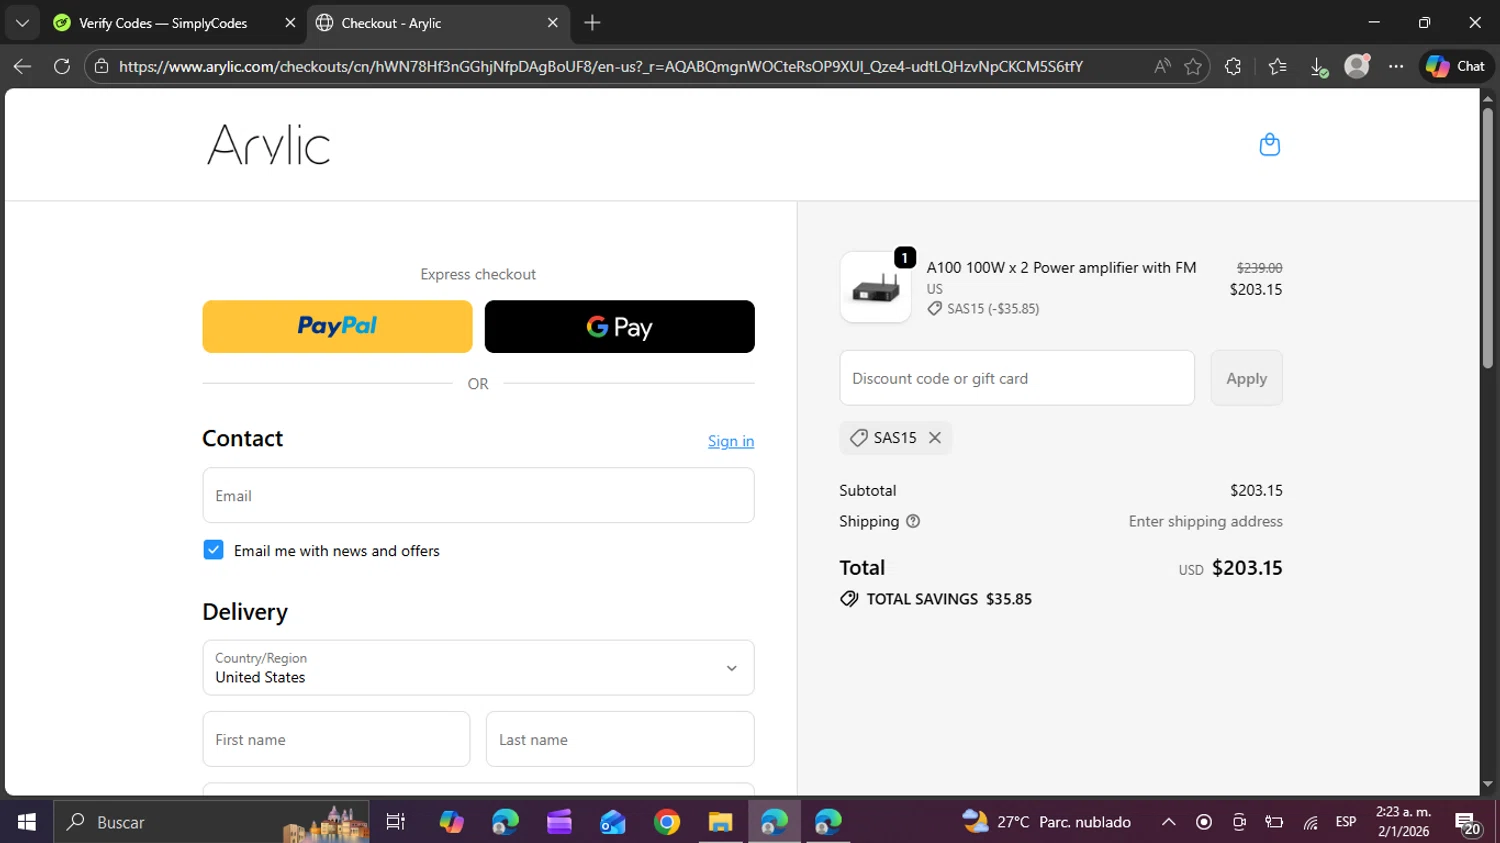
Task: Open Edge Settings and more menu
Action: 1396,66
